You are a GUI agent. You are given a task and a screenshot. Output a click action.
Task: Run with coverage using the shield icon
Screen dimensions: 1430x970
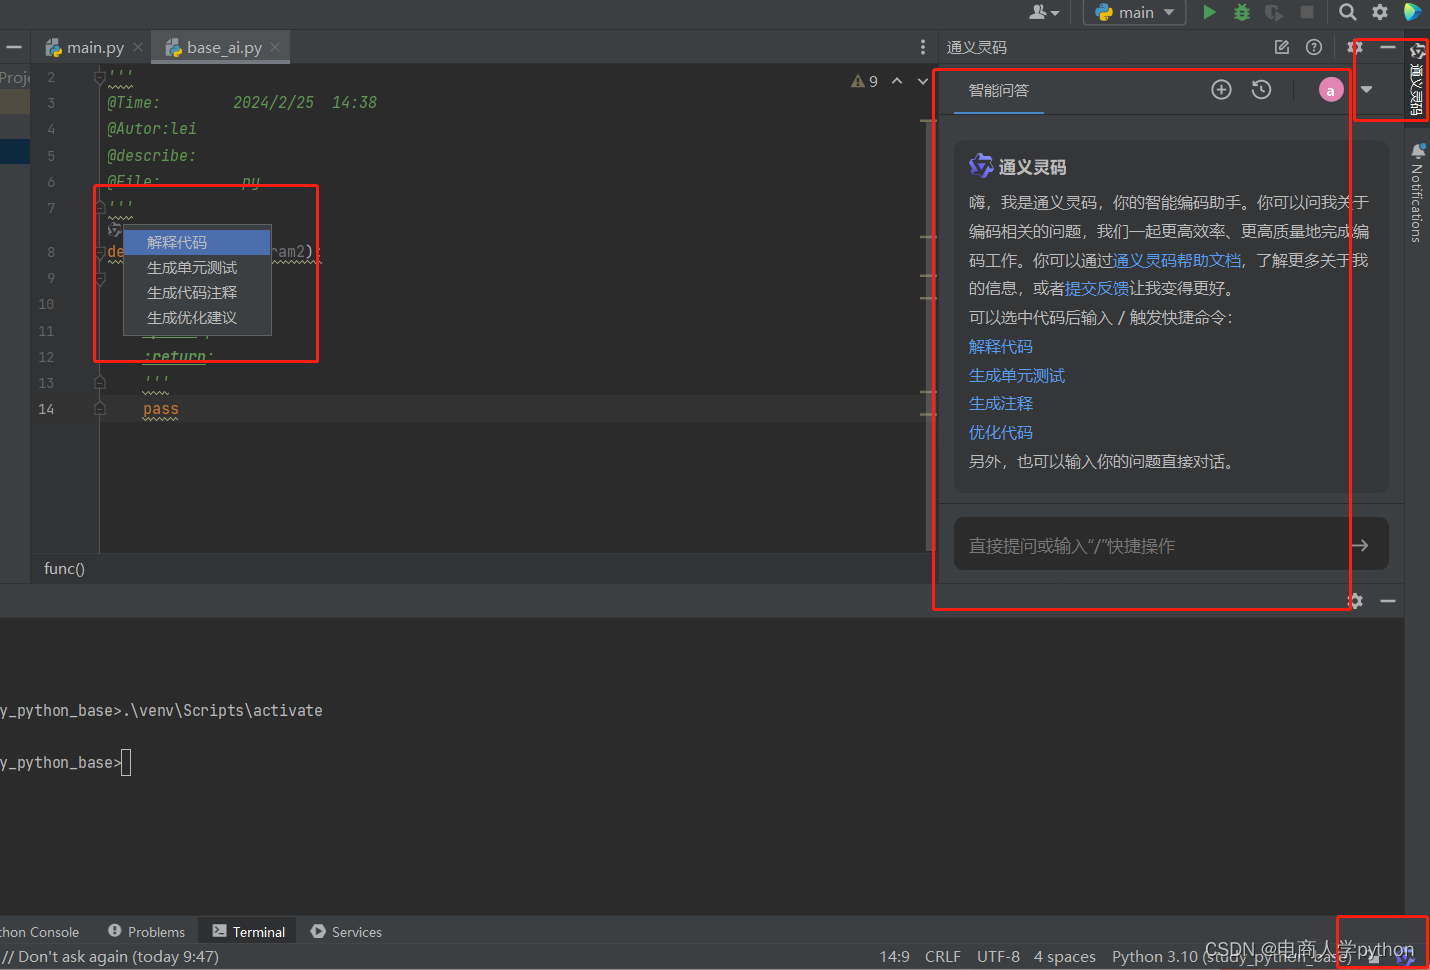(1274, 12)
